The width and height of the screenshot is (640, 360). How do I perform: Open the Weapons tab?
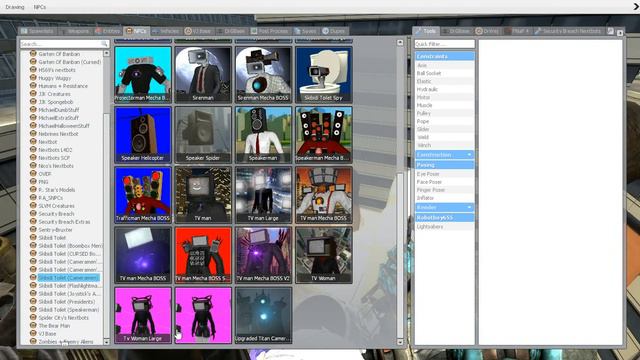coord(75,31)
